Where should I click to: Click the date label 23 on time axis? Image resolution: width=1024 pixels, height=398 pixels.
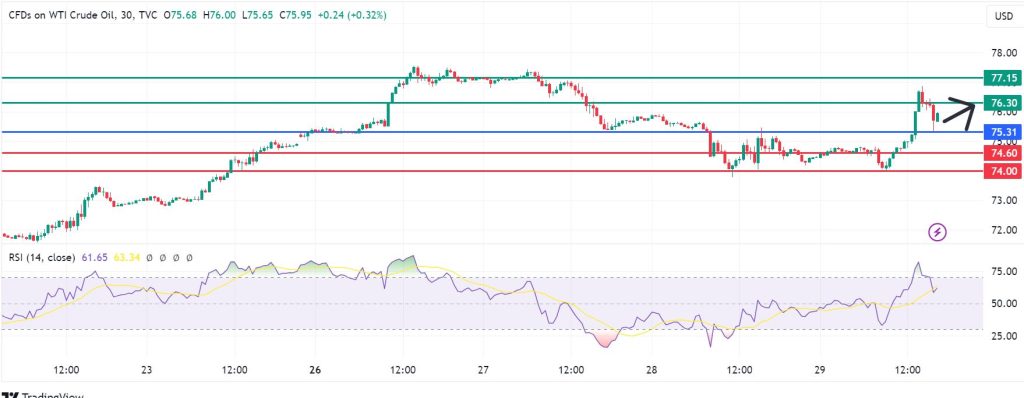pos(146,369)
